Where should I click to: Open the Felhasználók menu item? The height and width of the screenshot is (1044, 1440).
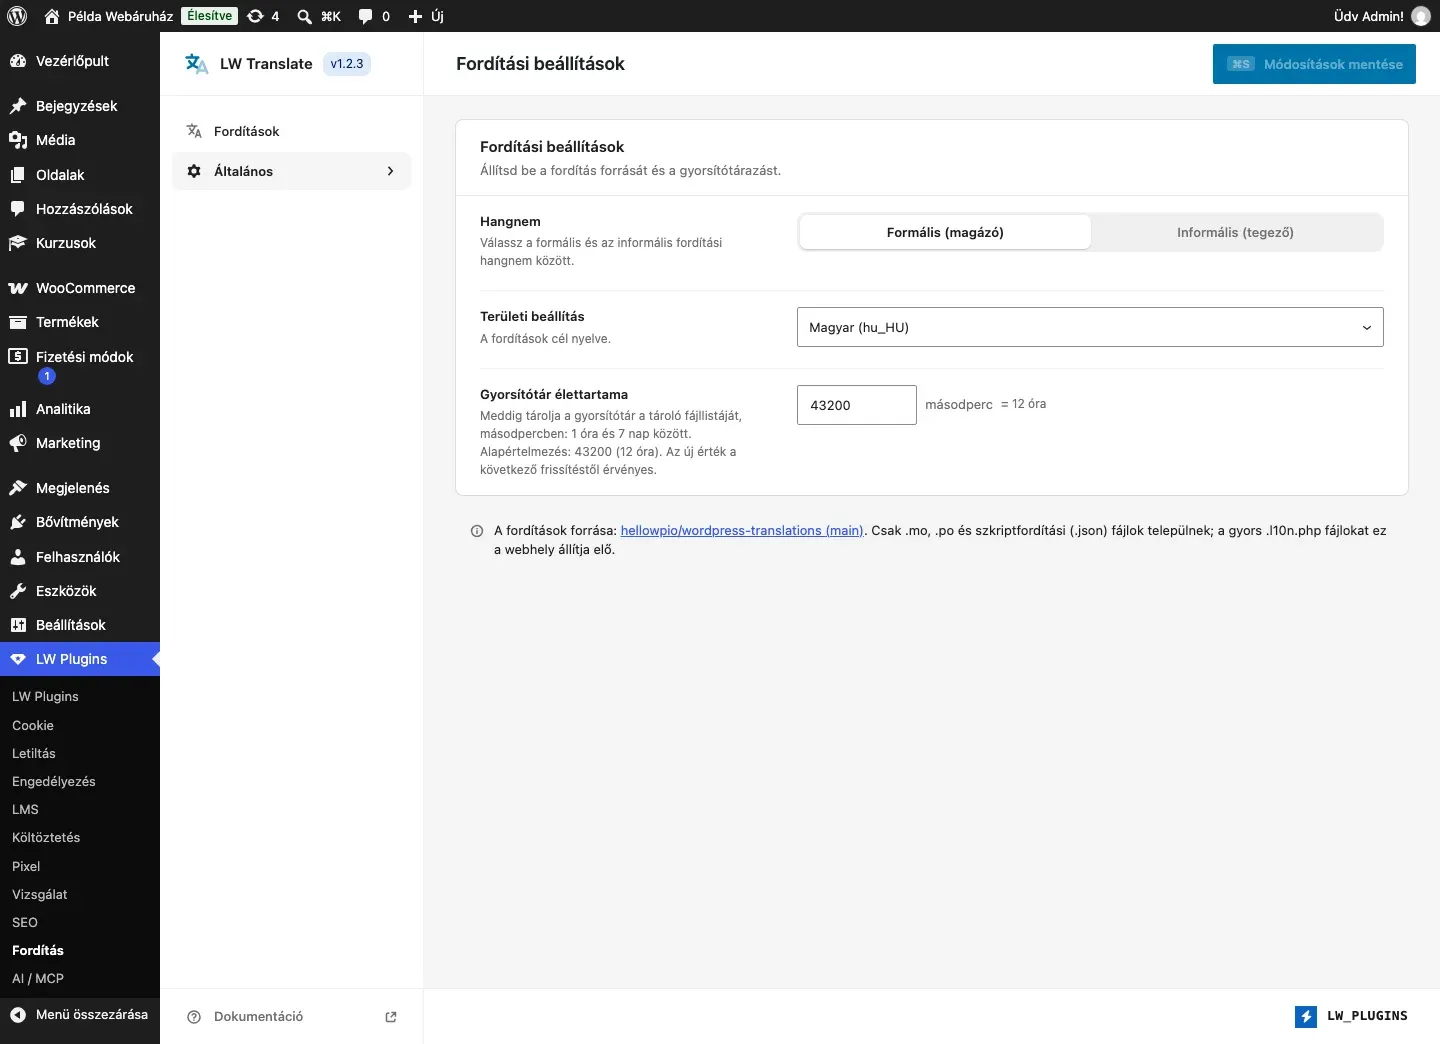[x=80, y=557]
